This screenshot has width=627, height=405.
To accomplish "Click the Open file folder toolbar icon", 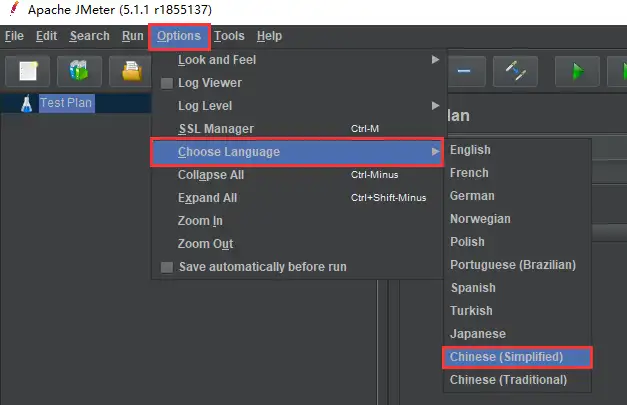I will click(131, 72).
